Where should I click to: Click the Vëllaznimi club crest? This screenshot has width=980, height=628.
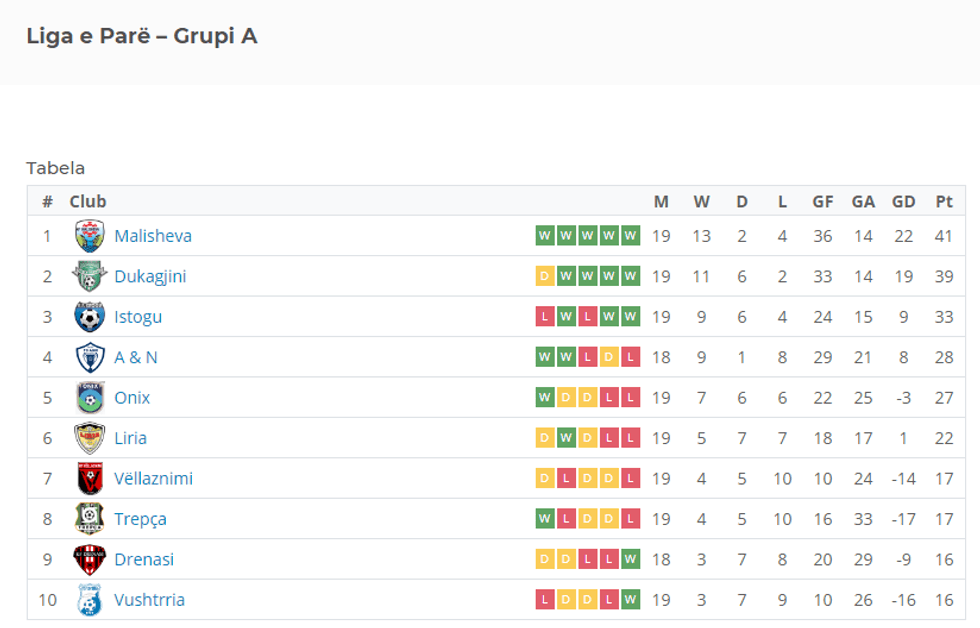tap(89, 479)
